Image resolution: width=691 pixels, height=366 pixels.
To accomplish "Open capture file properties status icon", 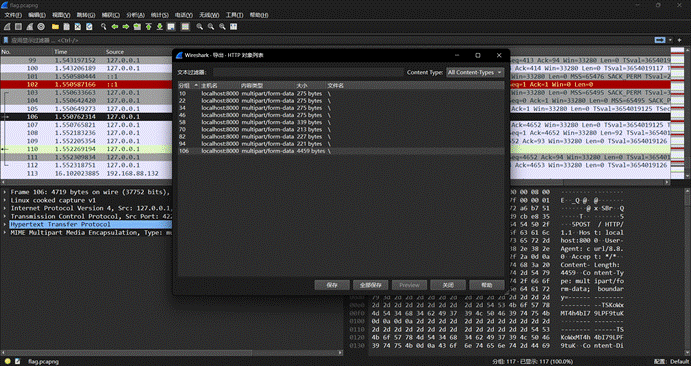I will 18,361.
